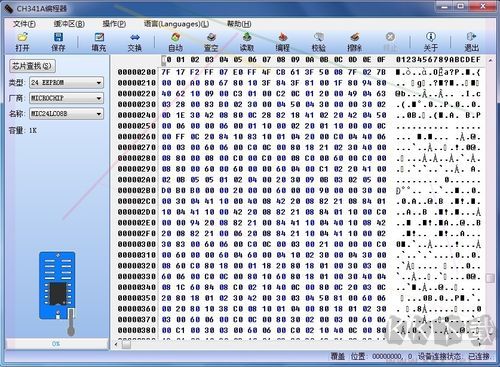Image resolution: width=500 pixels, height=367 pixels.
Task: Click the hex view vertical scrollbar thumb
Action: pos(490,278)
